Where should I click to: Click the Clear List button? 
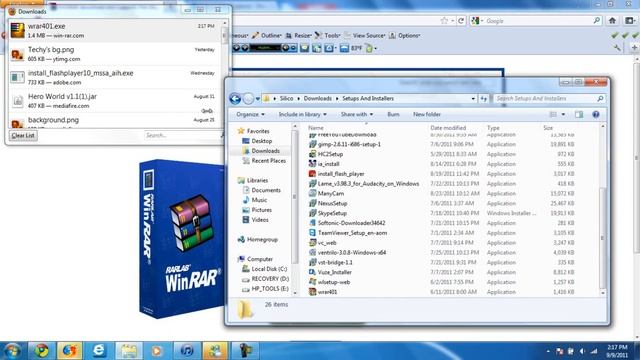[x=23, y=136]
